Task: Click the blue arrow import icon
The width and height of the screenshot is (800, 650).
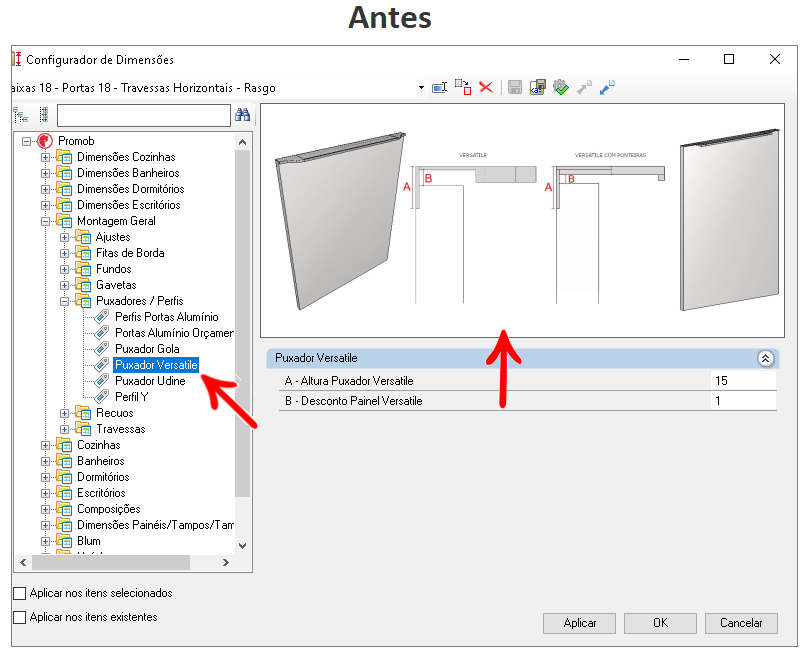Action: click(x=607, y=87)
